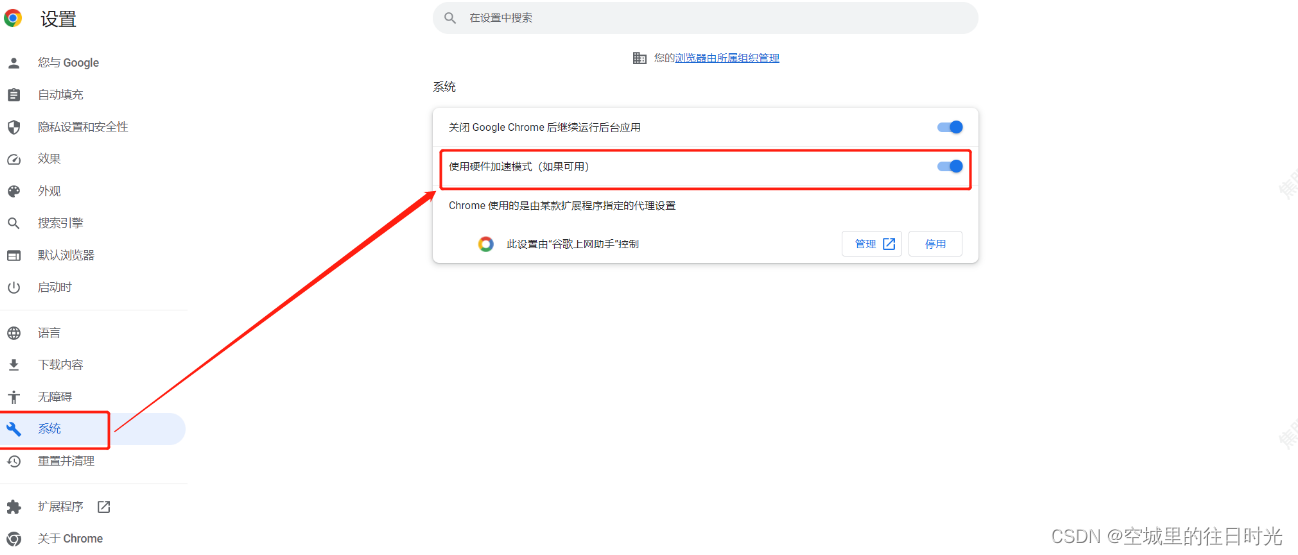Click the 管理 button for proxy extension
Screen dimensions: 1298x555
coord(872,244)
